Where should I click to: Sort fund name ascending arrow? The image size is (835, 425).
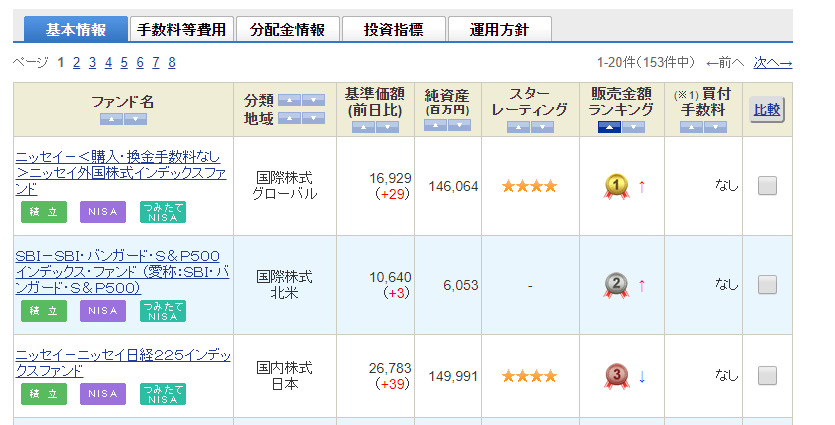(x=111, y=119)
